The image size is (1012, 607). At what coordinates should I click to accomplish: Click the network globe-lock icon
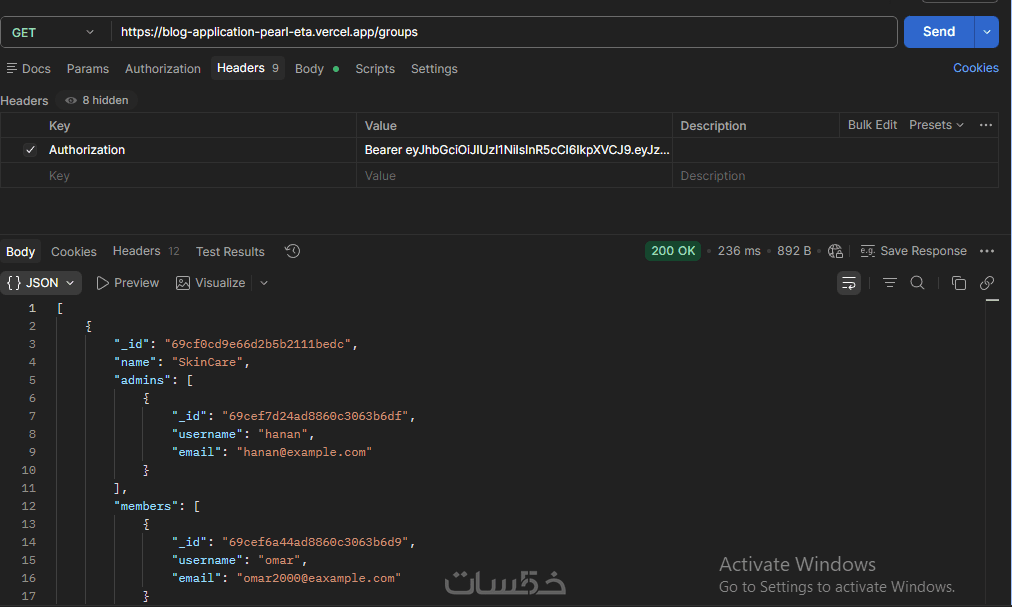click(835, 251)
